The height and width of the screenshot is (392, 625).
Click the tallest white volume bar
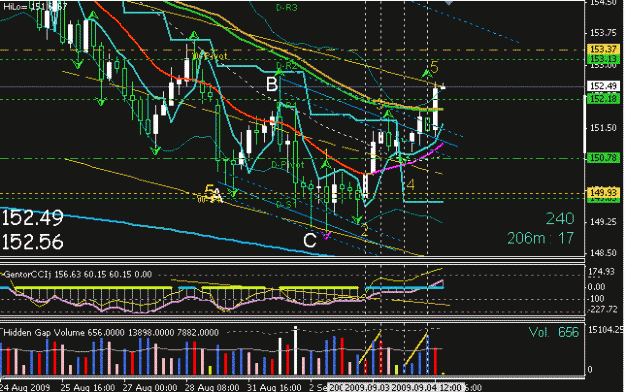(295, 351)
